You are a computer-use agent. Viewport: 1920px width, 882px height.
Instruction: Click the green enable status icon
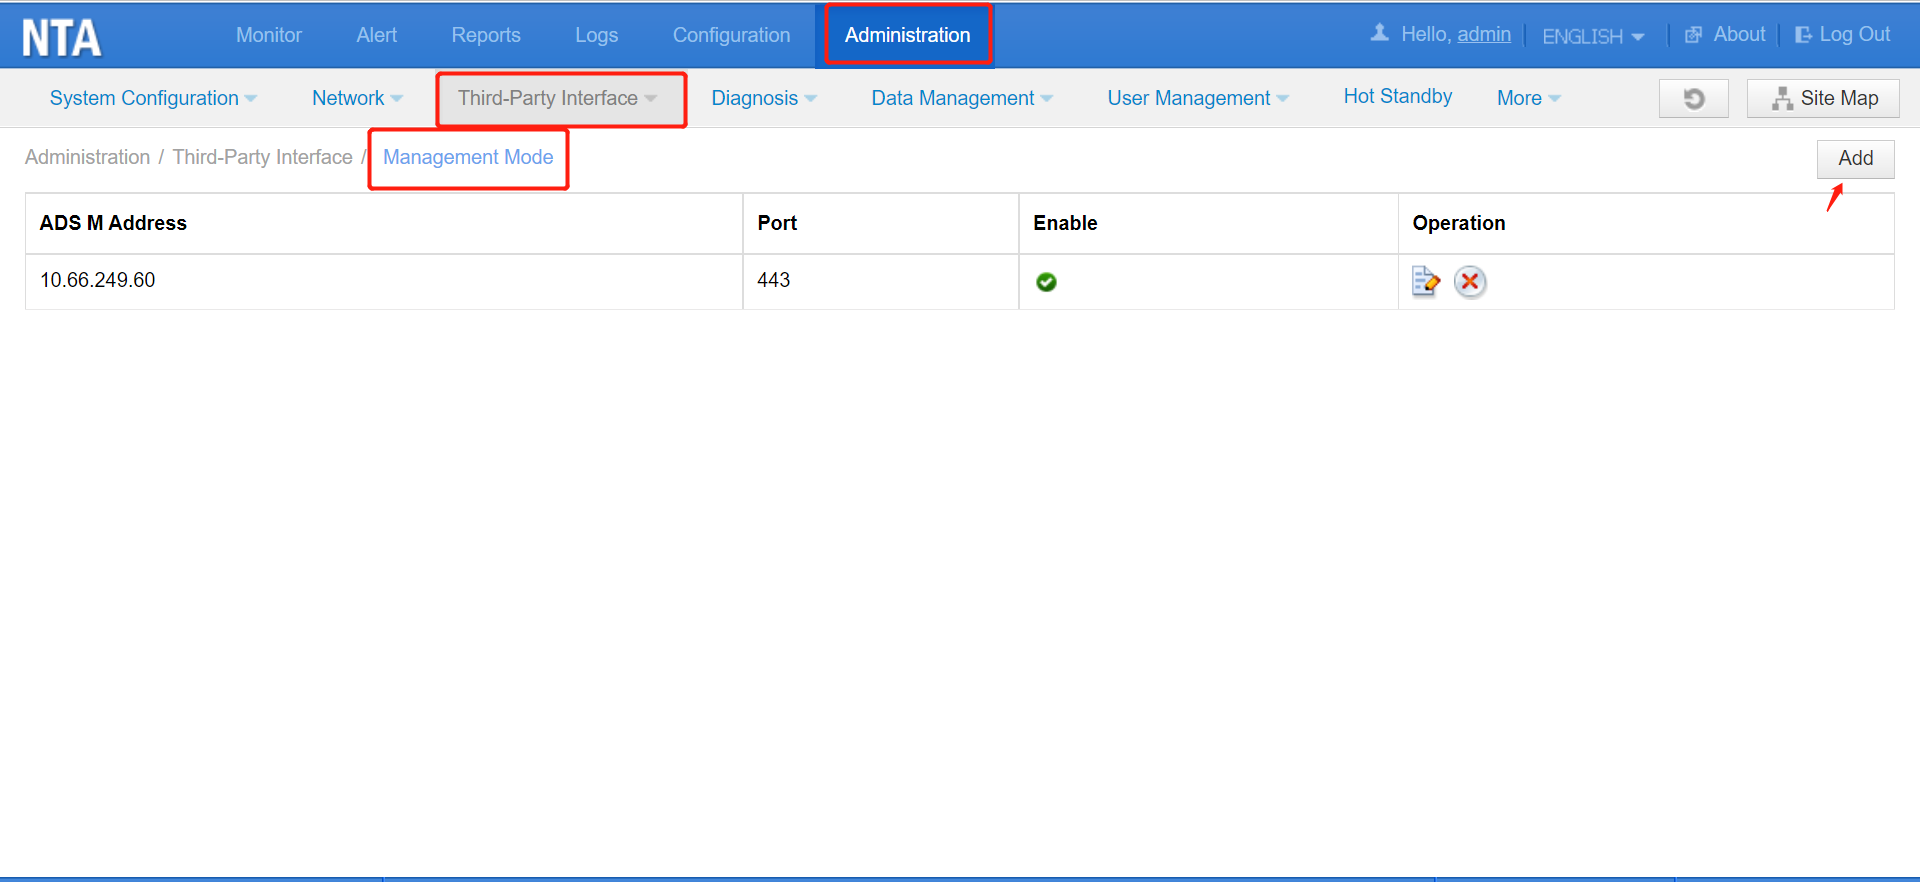[x=1046, y=282]
